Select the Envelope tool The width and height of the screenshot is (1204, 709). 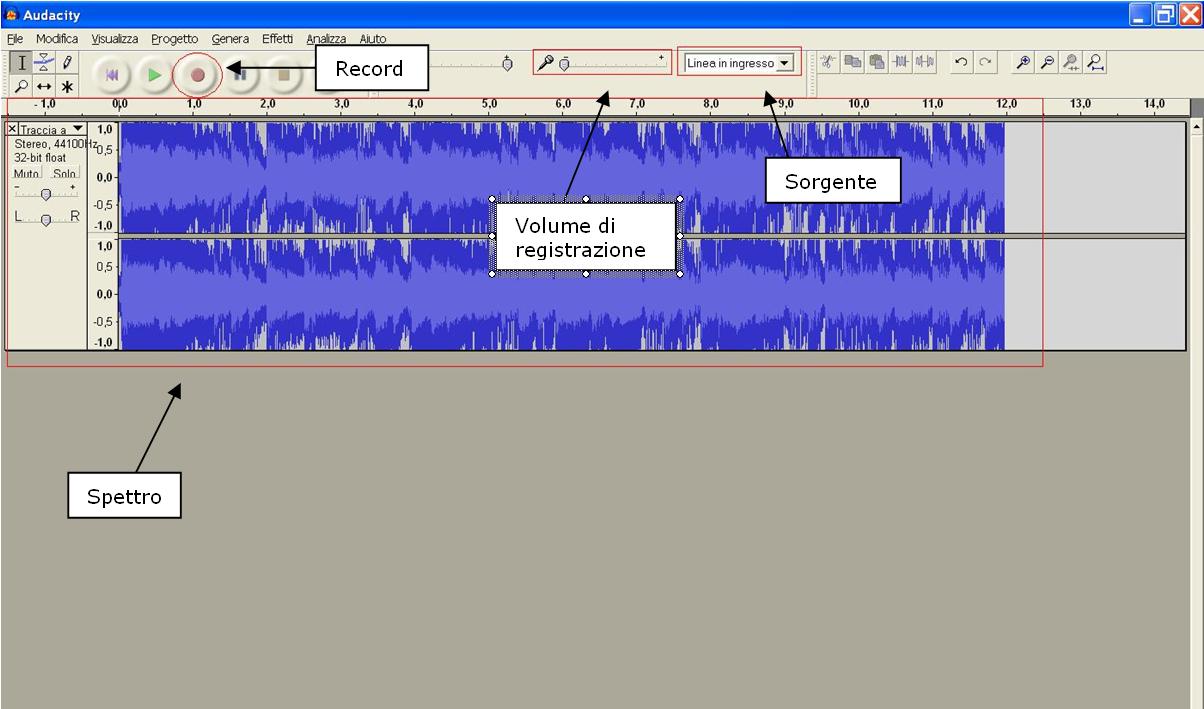pos(45,63)
